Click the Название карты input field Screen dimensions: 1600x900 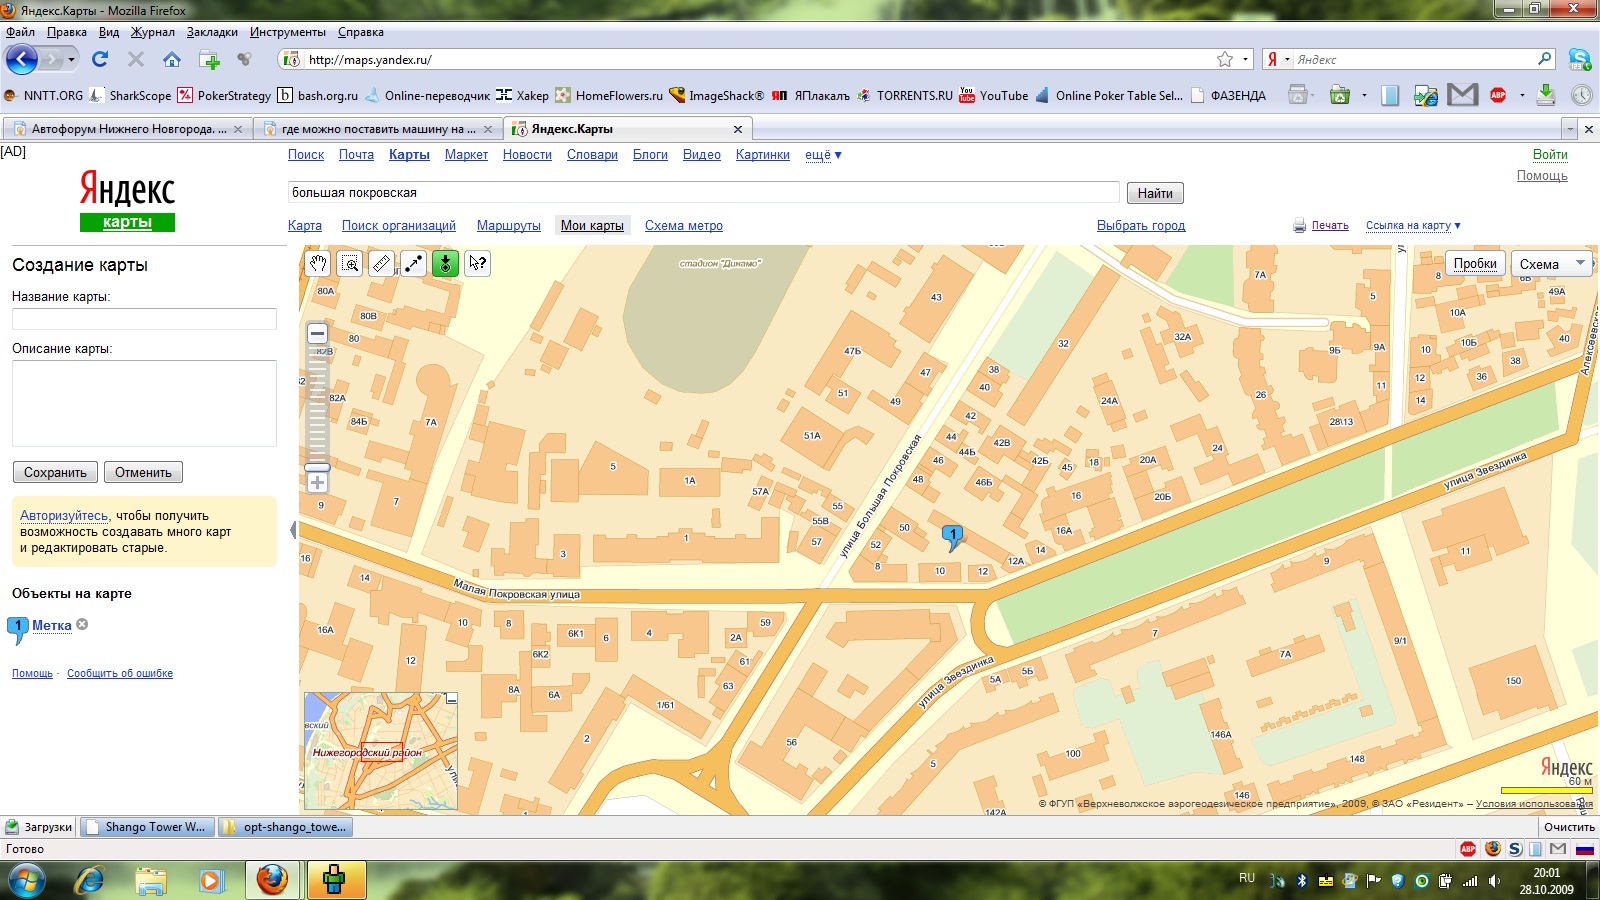pyautogui.click(x=144, y=319)
